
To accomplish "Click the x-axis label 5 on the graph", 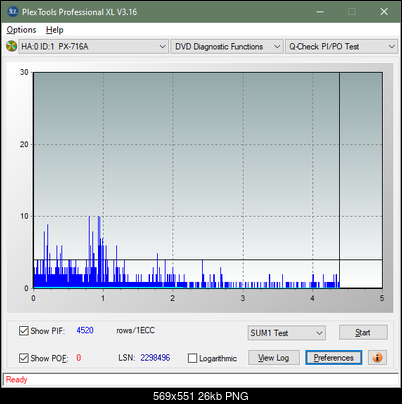I will pyautogui.click(x=382, y=298).
